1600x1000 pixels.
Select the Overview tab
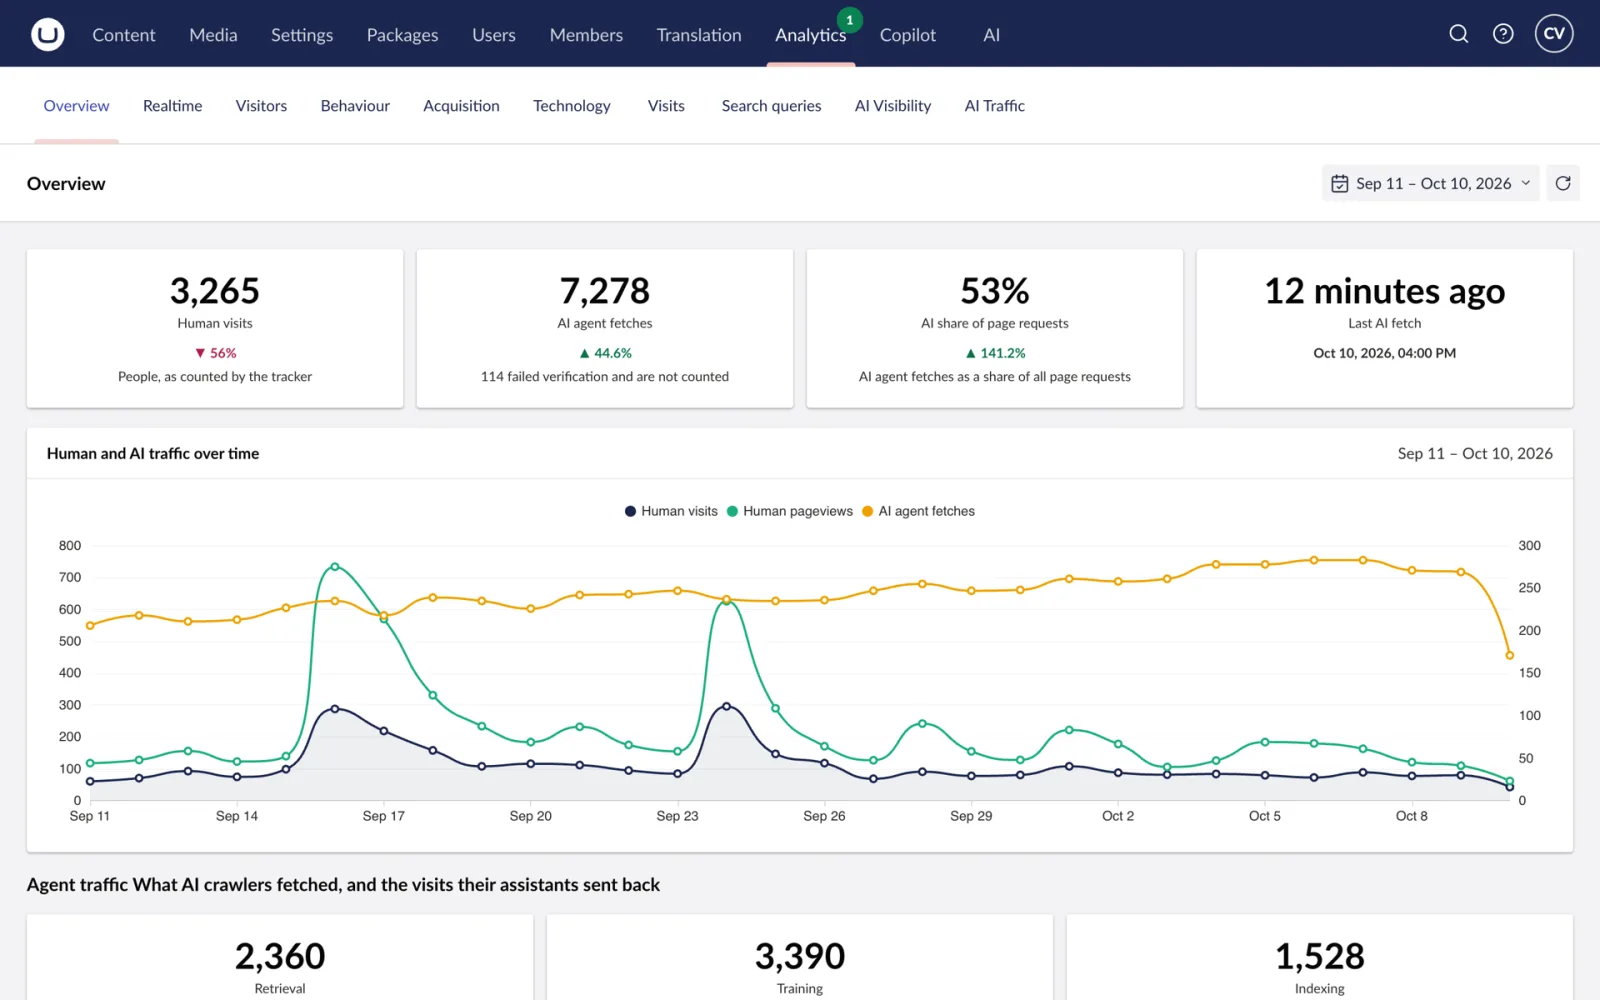tap(76, 106)
